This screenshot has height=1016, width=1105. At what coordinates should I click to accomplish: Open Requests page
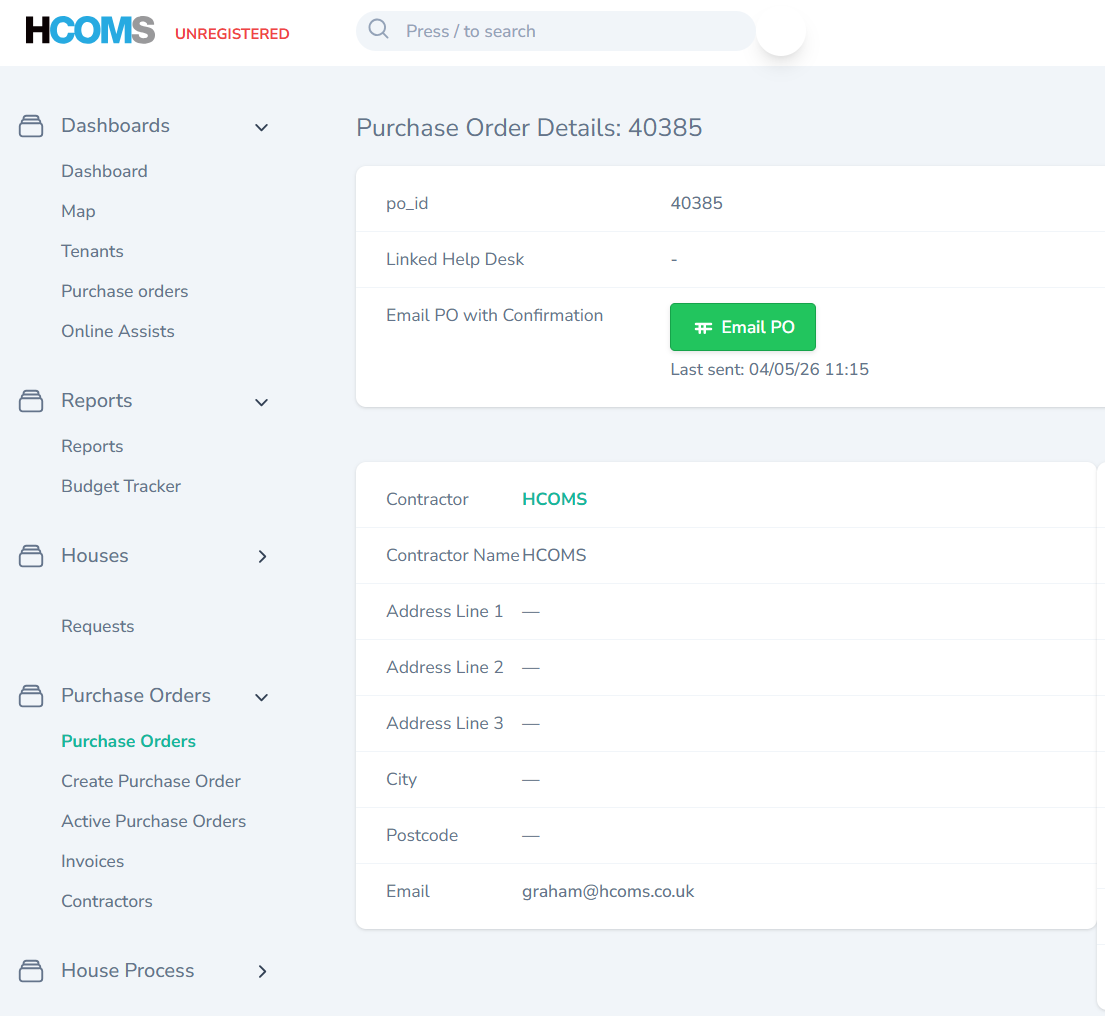coord(98,626)
